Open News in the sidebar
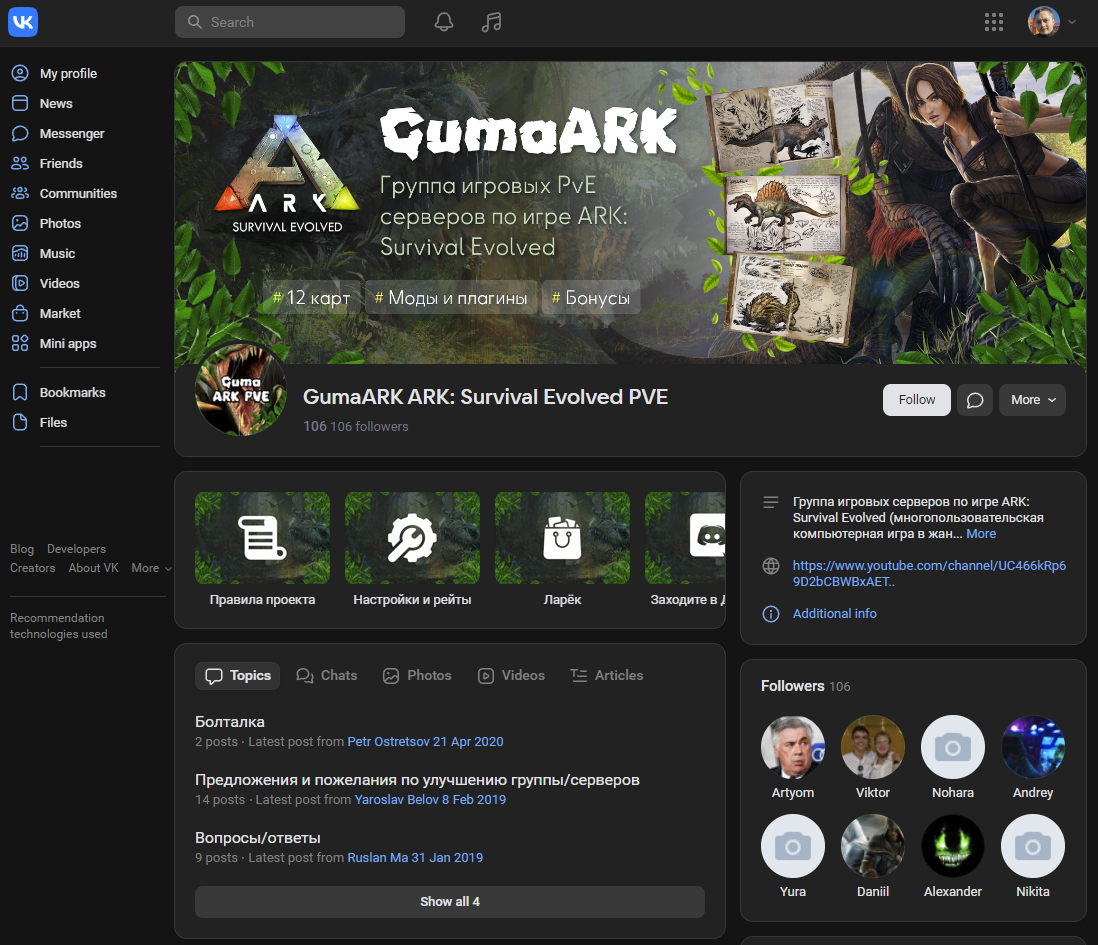The width and height of the screenshot is (1098, 945). (56, 104)
